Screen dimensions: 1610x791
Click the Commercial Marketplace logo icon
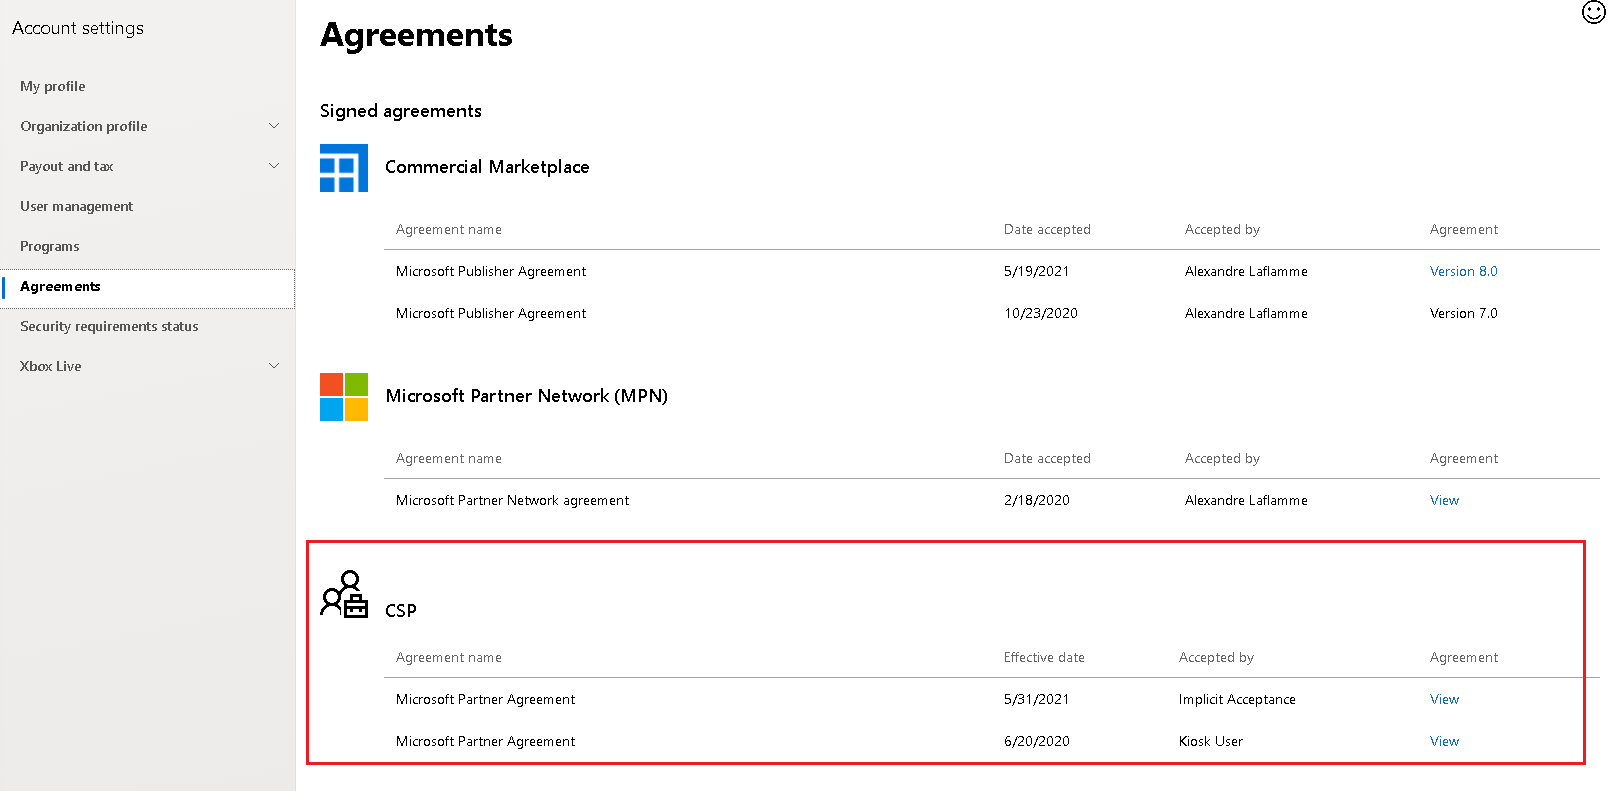(x=344, y=168)
